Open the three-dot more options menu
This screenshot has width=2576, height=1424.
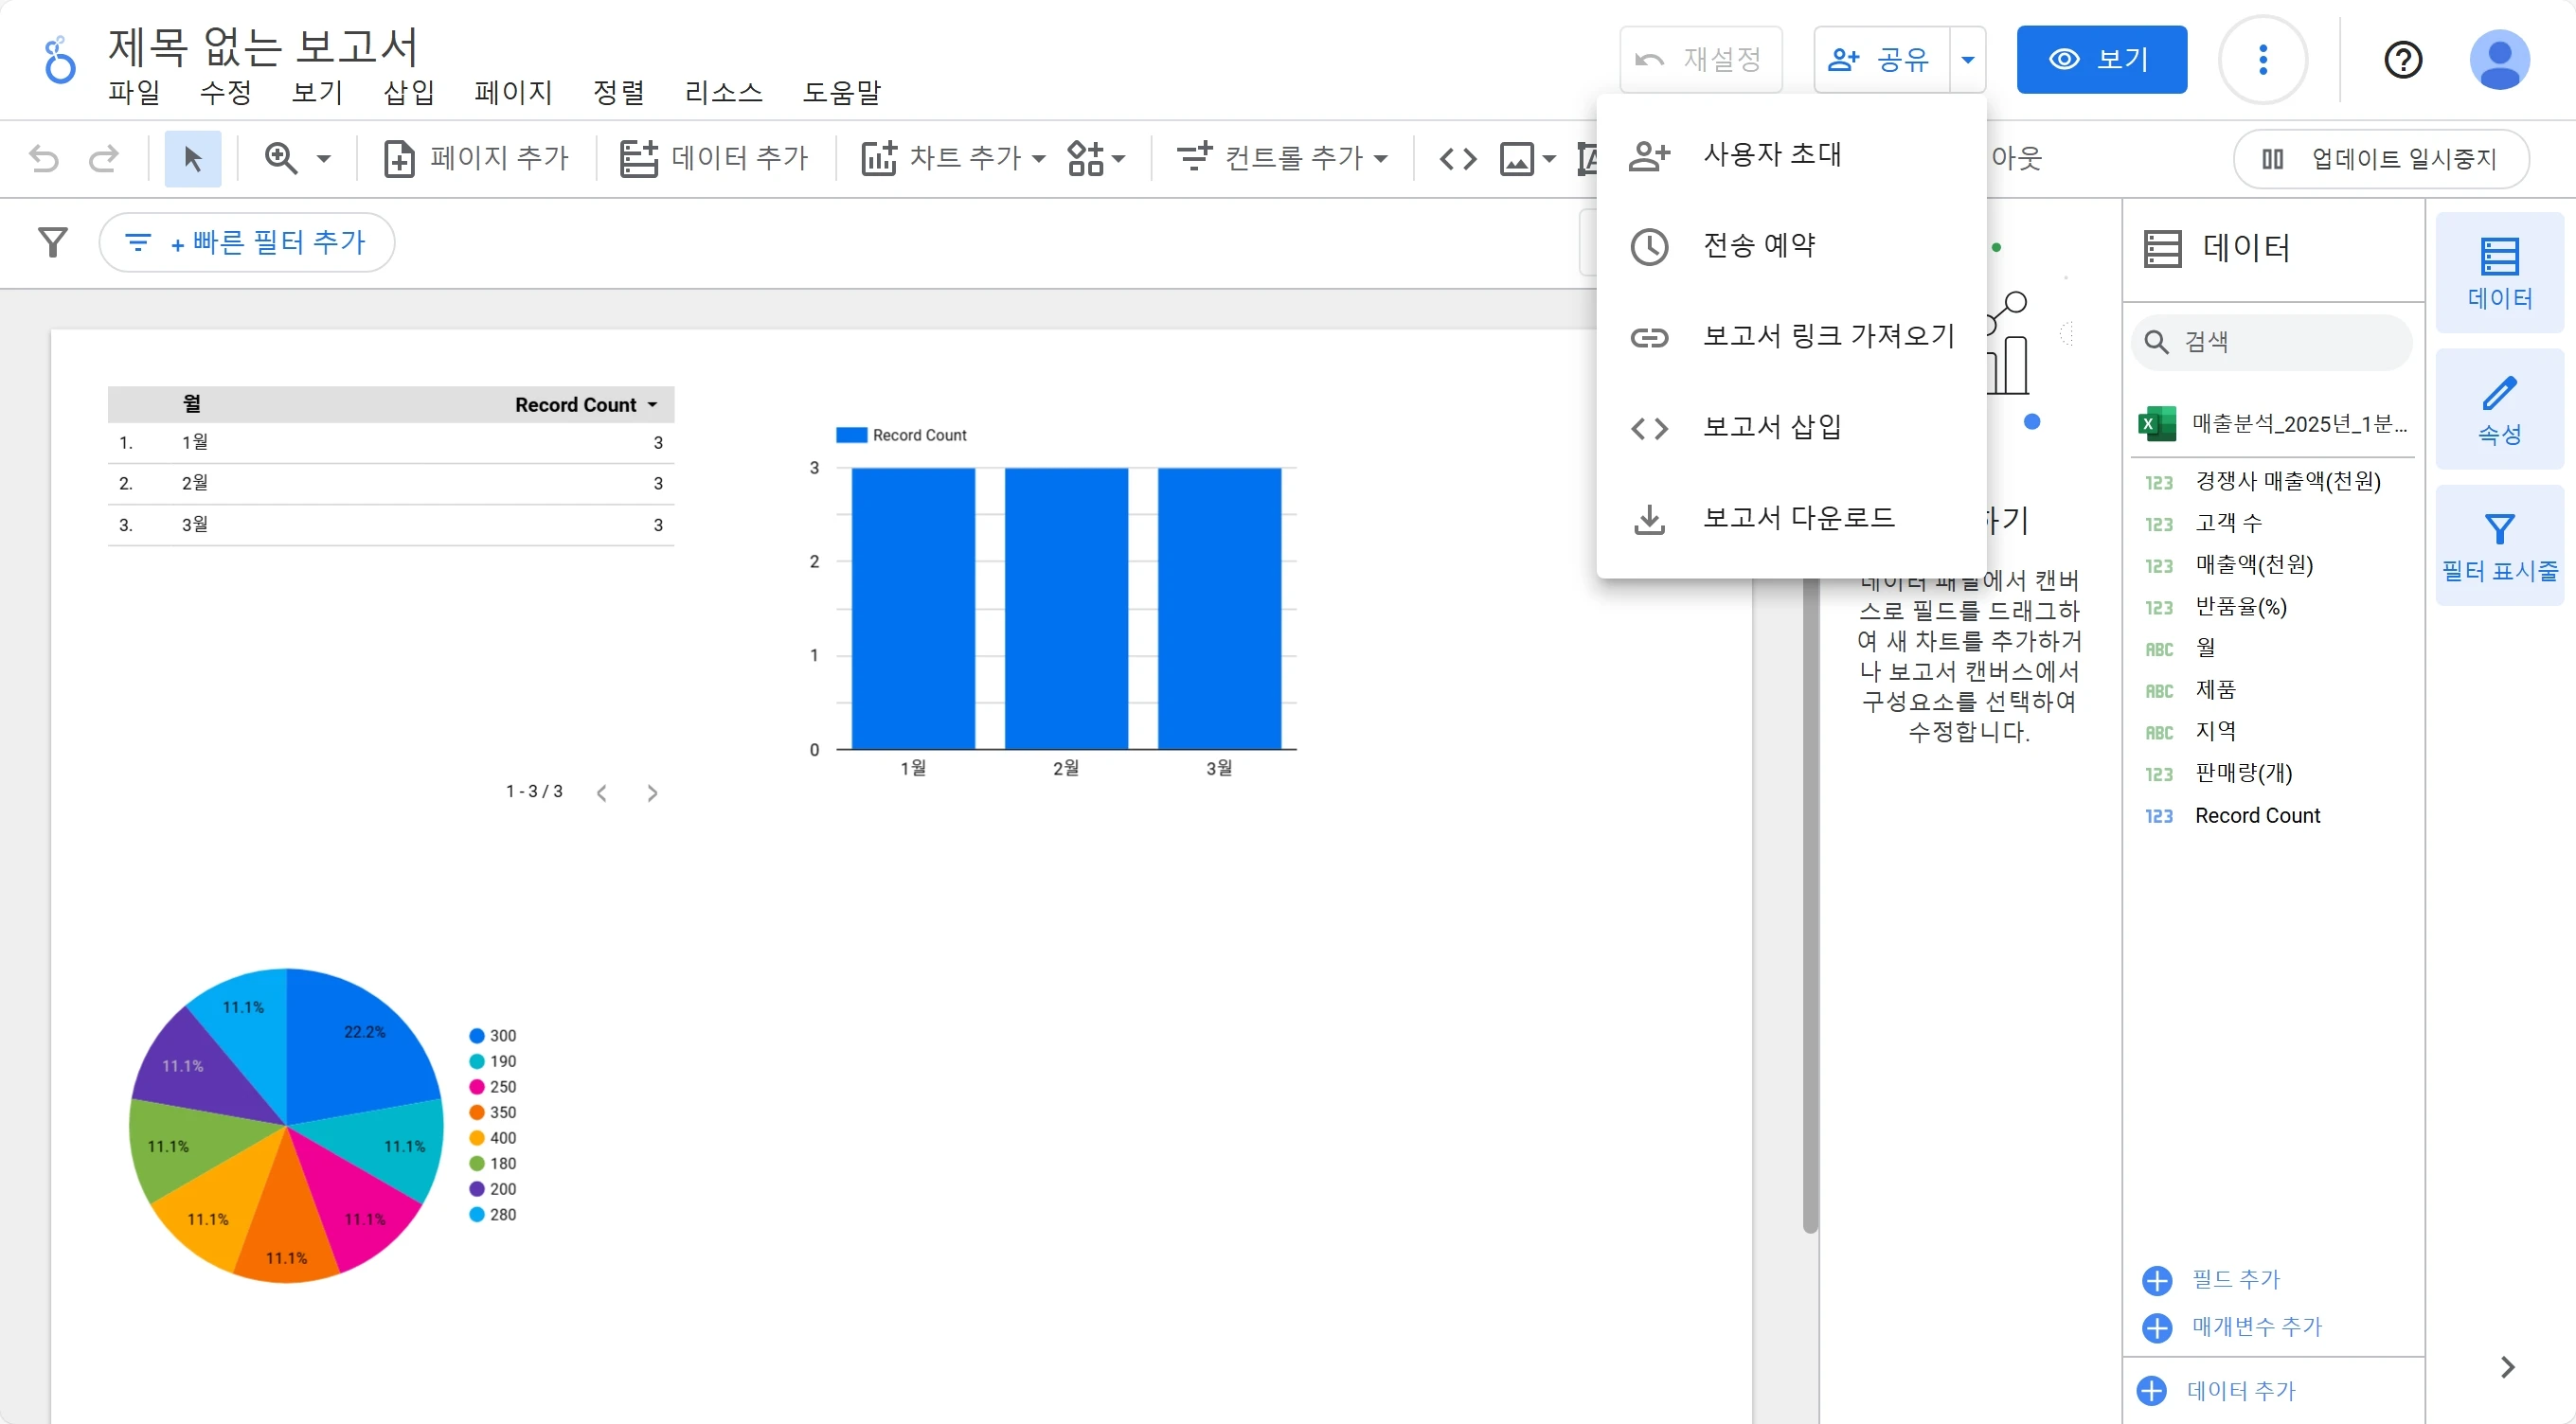click(2263, 59)
